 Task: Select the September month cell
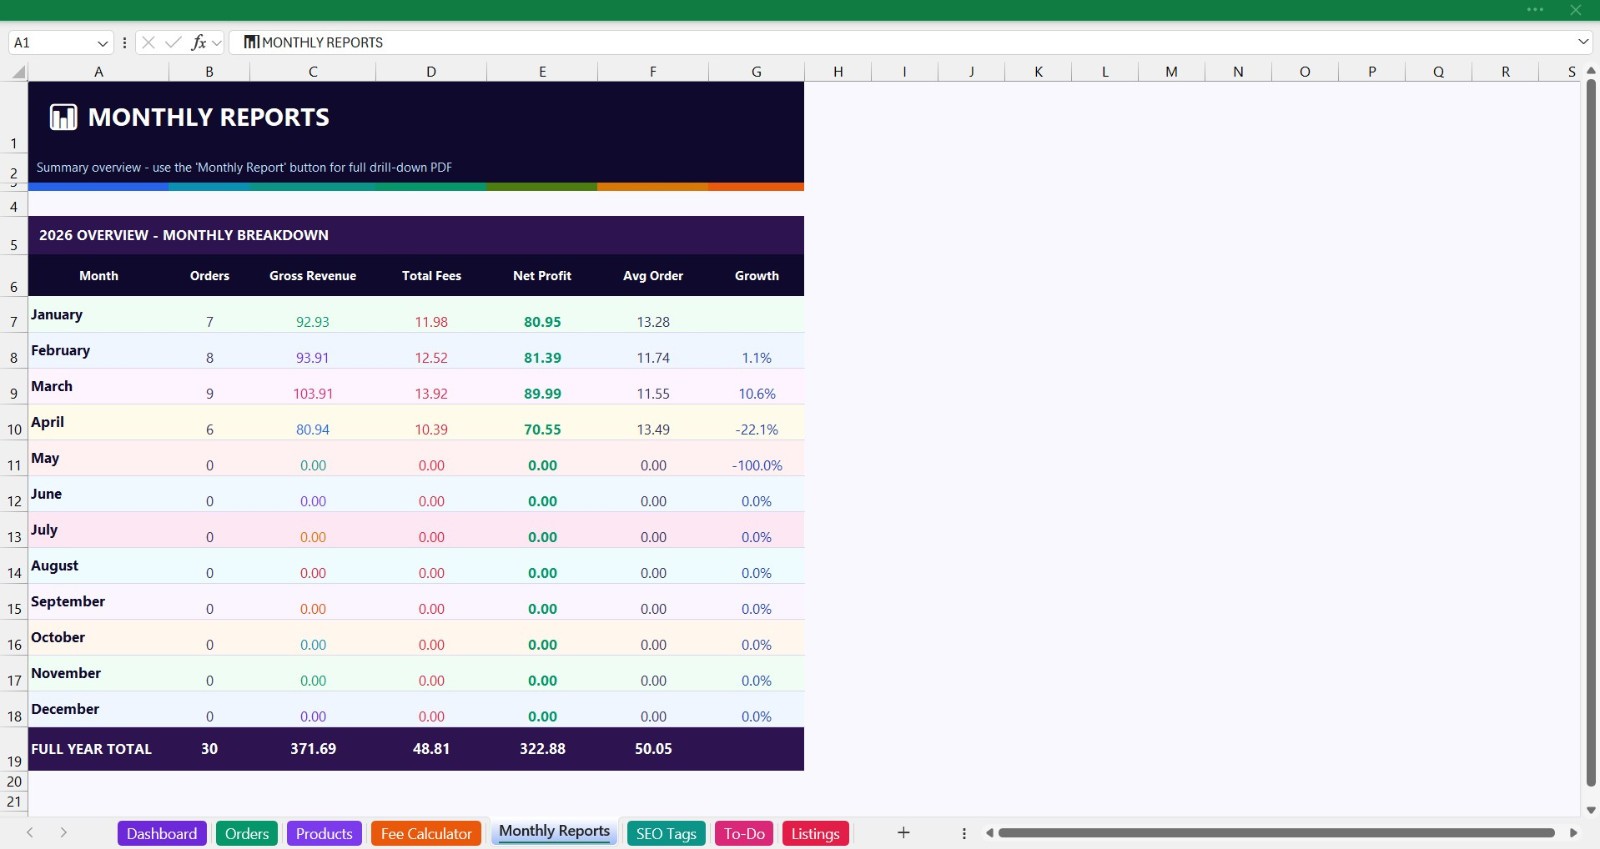click(98, 601)
